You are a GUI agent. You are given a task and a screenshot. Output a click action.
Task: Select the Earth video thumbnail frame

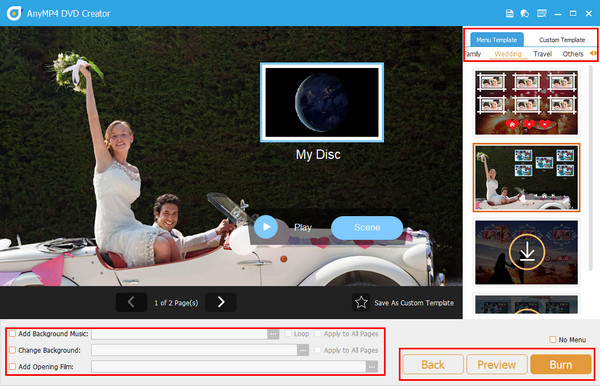(322, 103)
